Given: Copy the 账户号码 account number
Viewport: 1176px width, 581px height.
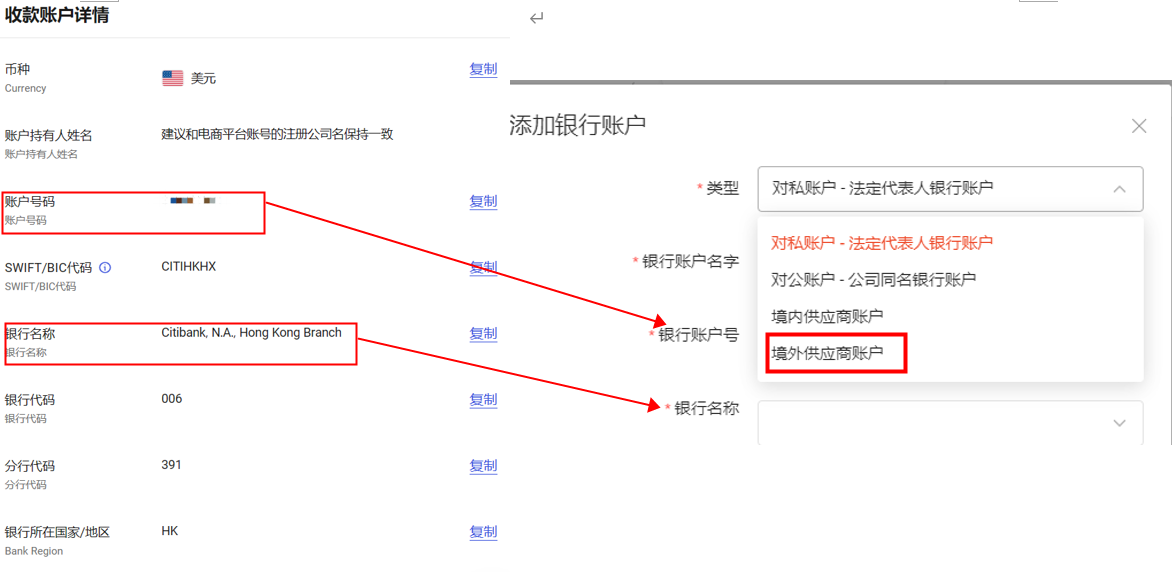Looking at the screenshot, I should 483,201.
